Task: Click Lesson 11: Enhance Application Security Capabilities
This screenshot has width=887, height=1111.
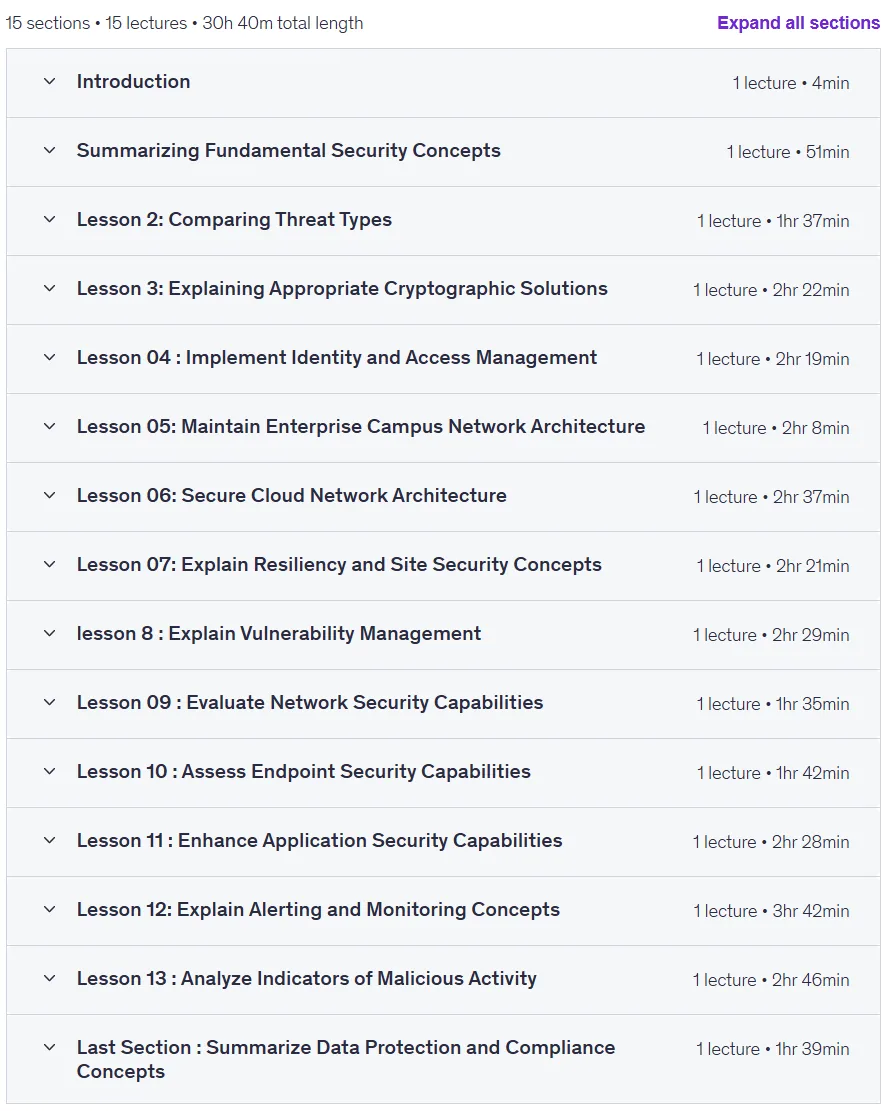Action: tap(320, 840)
